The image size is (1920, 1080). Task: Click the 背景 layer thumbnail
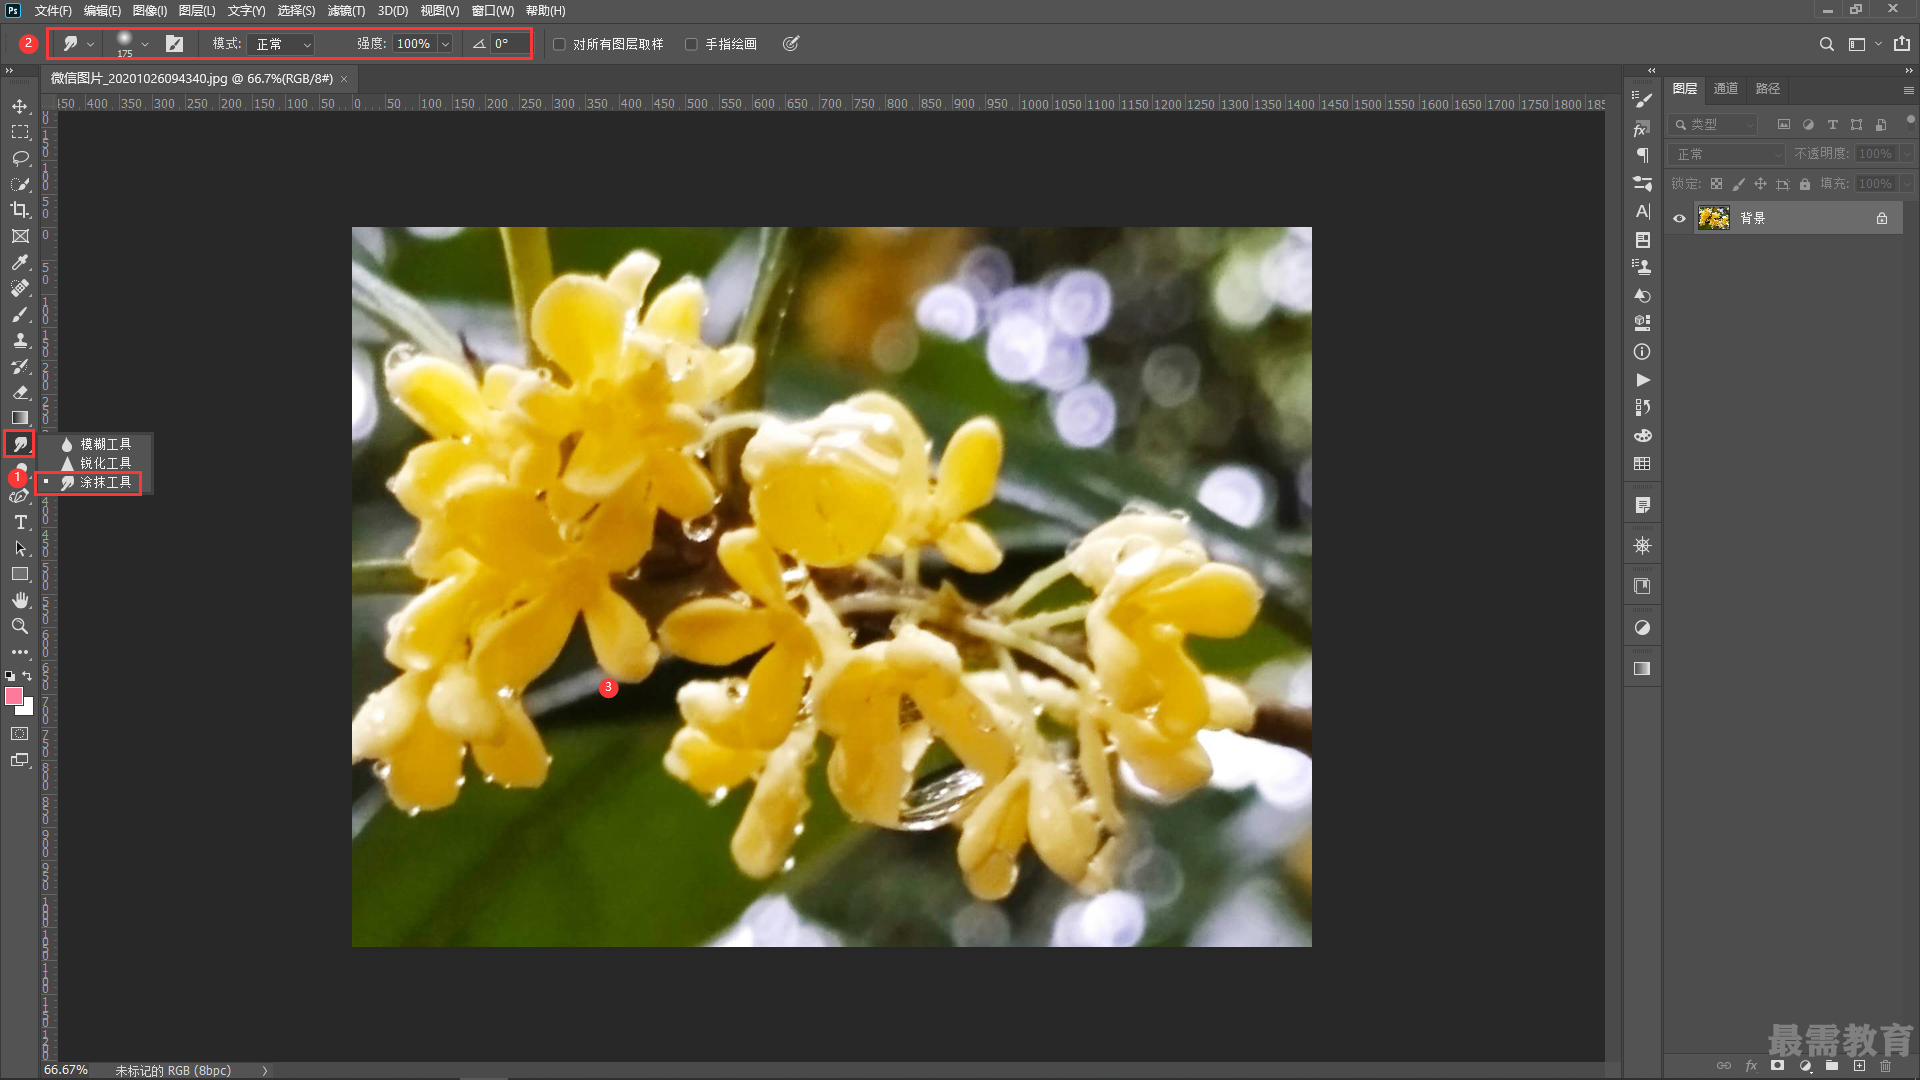pos(1714,218)
